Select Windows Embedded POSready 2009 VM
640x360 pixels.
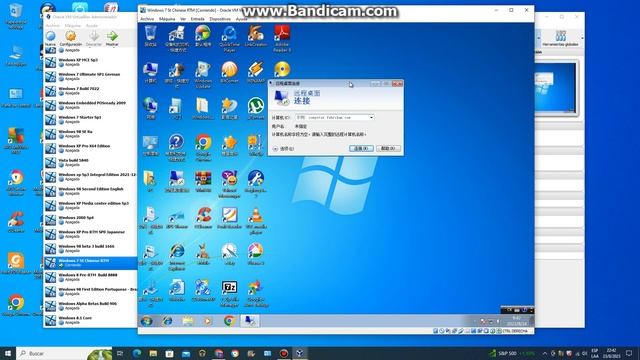90,105
